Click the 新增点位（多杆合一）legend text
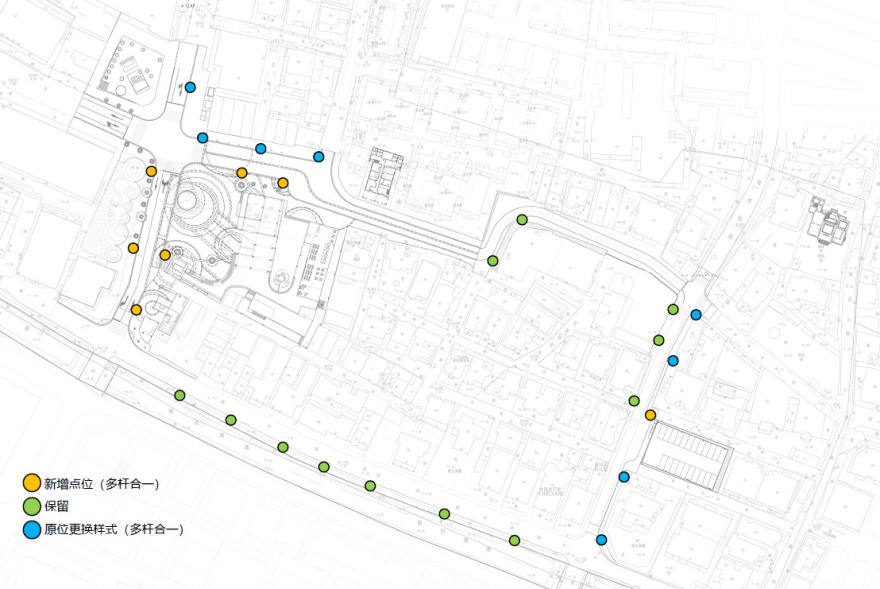Viewport: 880px width, 589px height. tap(102, 481)
